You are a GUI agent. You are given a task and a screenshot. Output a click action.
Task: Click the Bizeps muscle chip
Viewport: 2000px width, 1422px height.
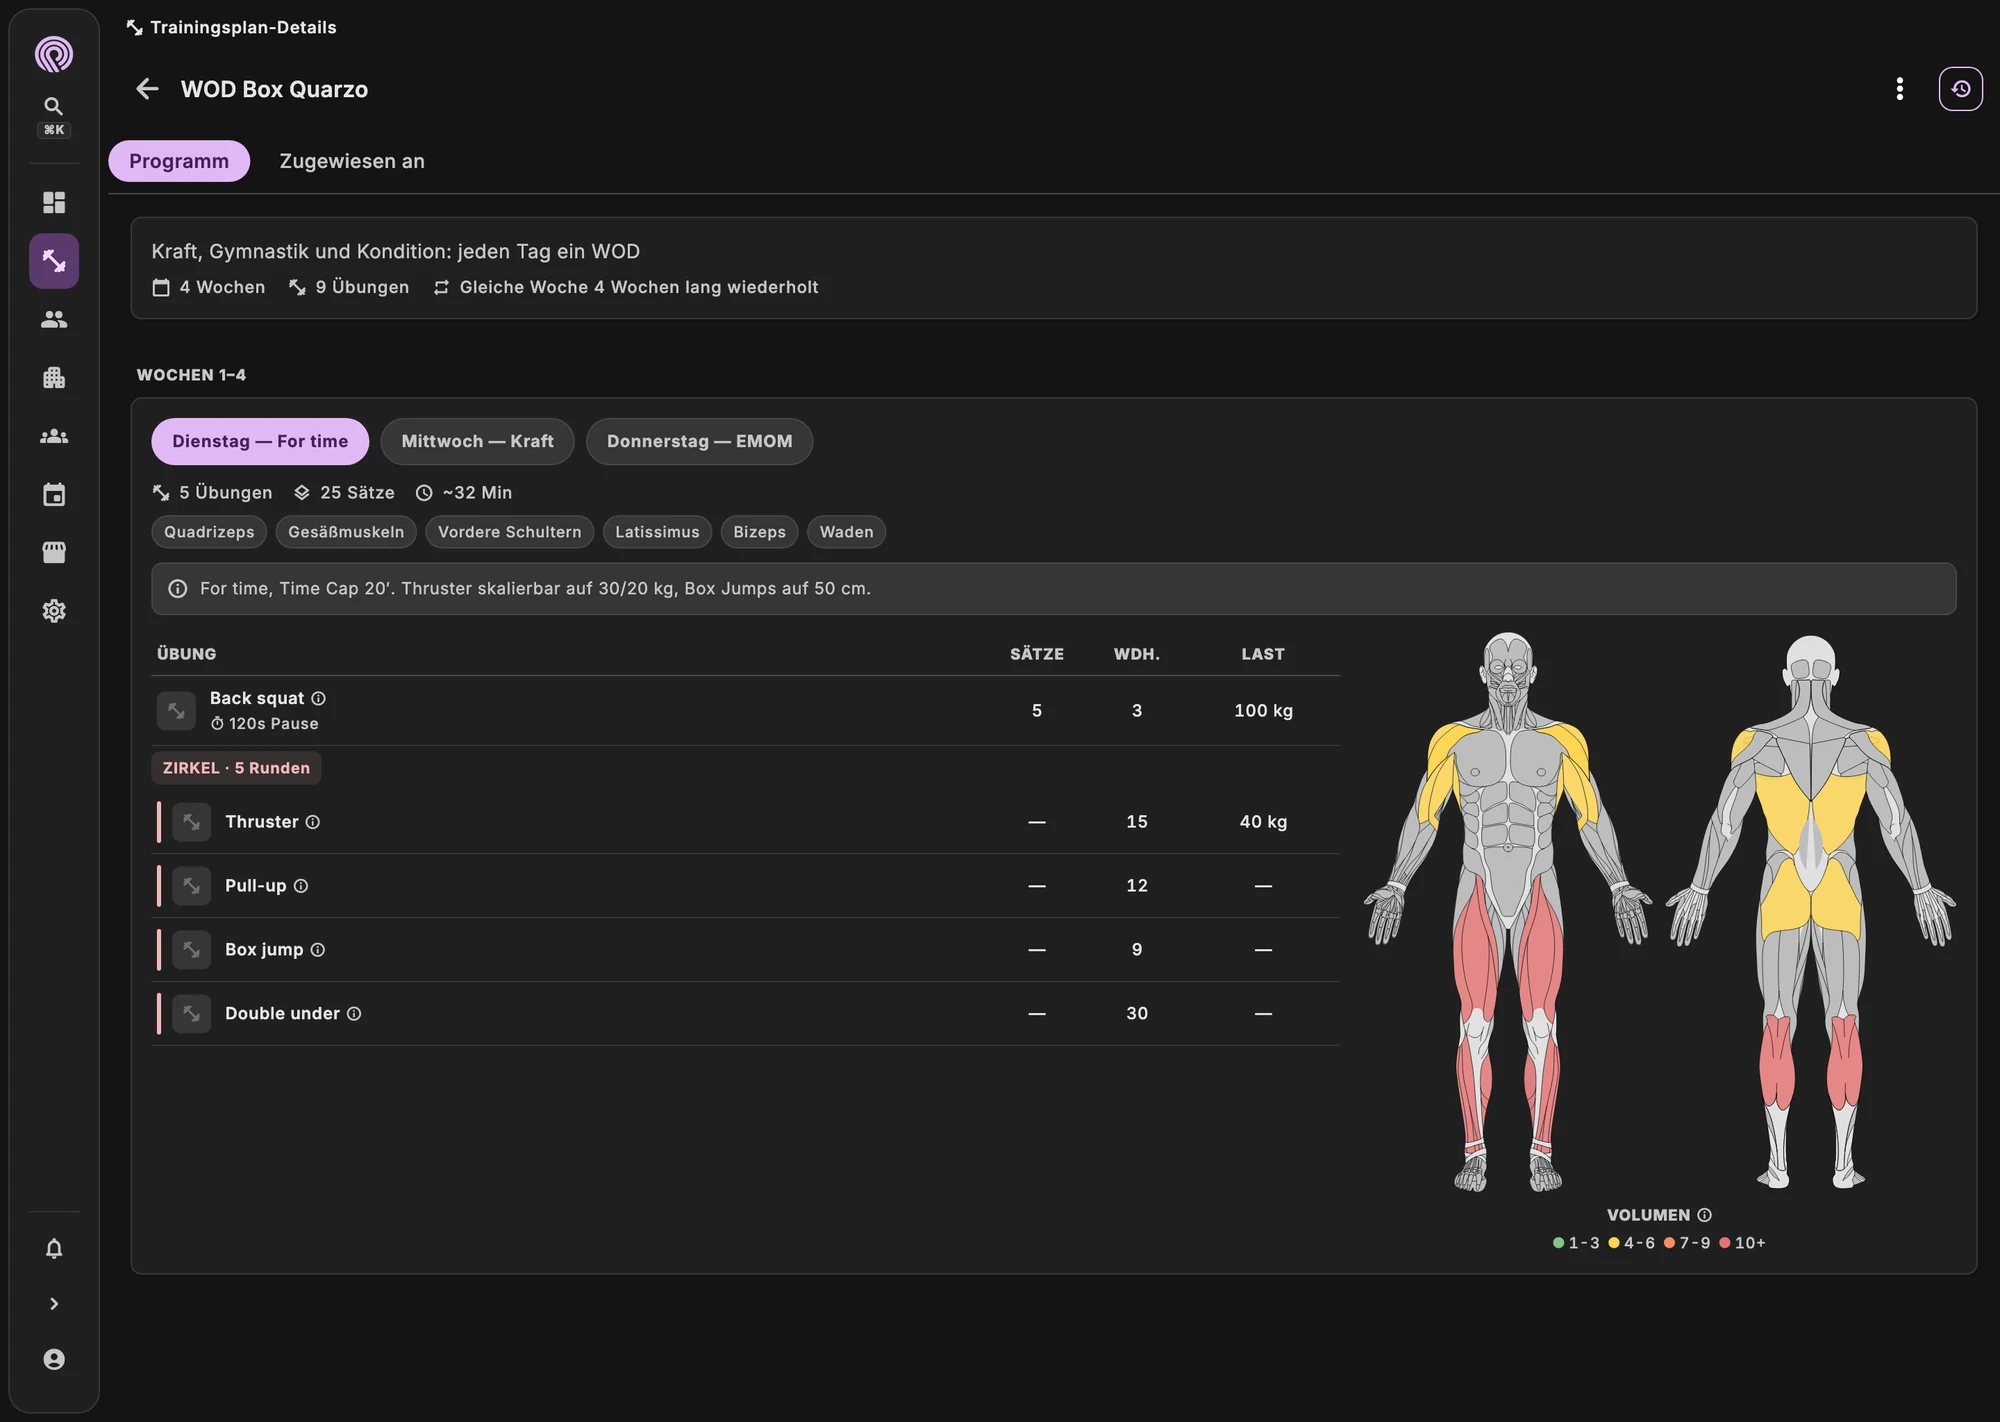[x=759, y=532]
